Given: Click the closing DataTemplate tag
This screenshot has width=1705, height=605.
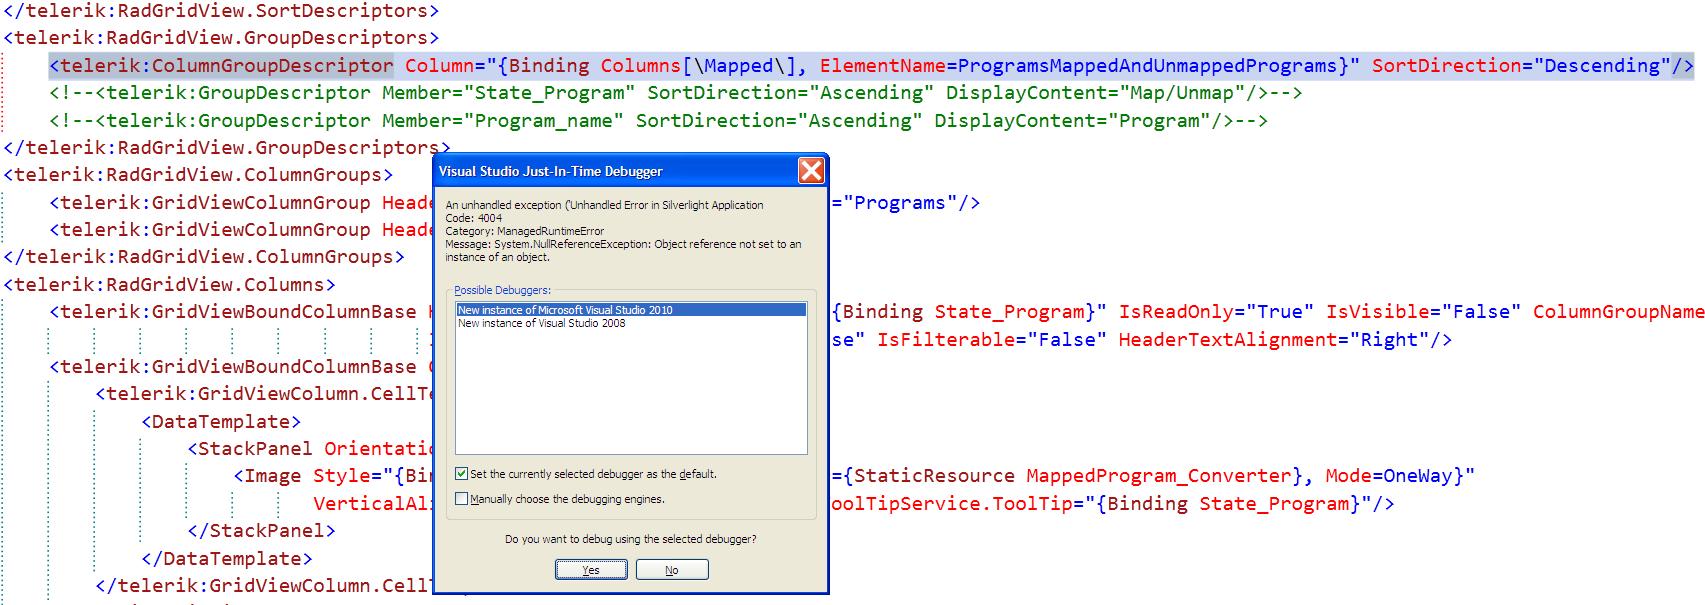Looking at the screenshot, I should 227,559.
